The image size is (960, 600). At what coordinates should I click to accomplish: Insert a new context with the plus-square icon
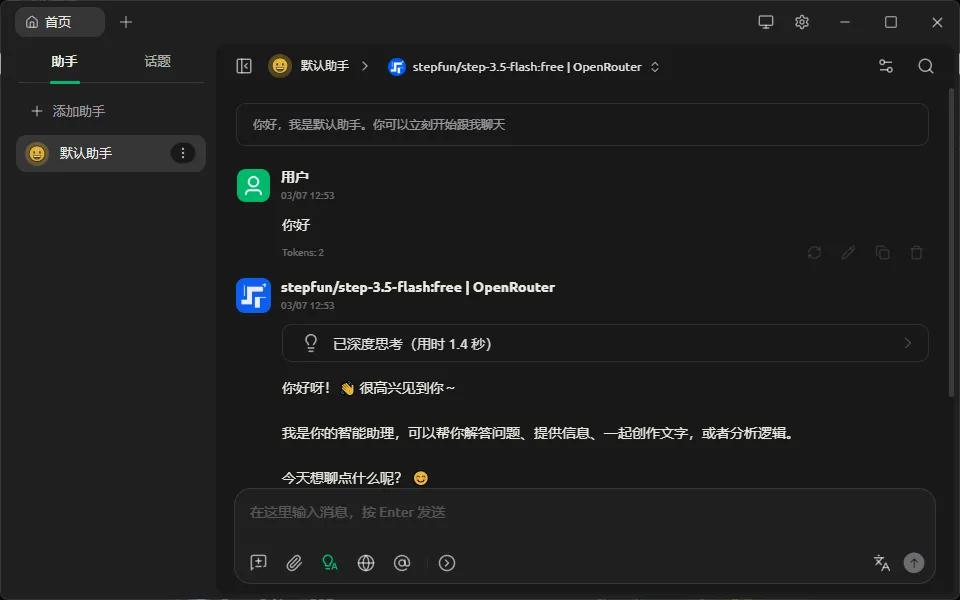pos(258,563)
